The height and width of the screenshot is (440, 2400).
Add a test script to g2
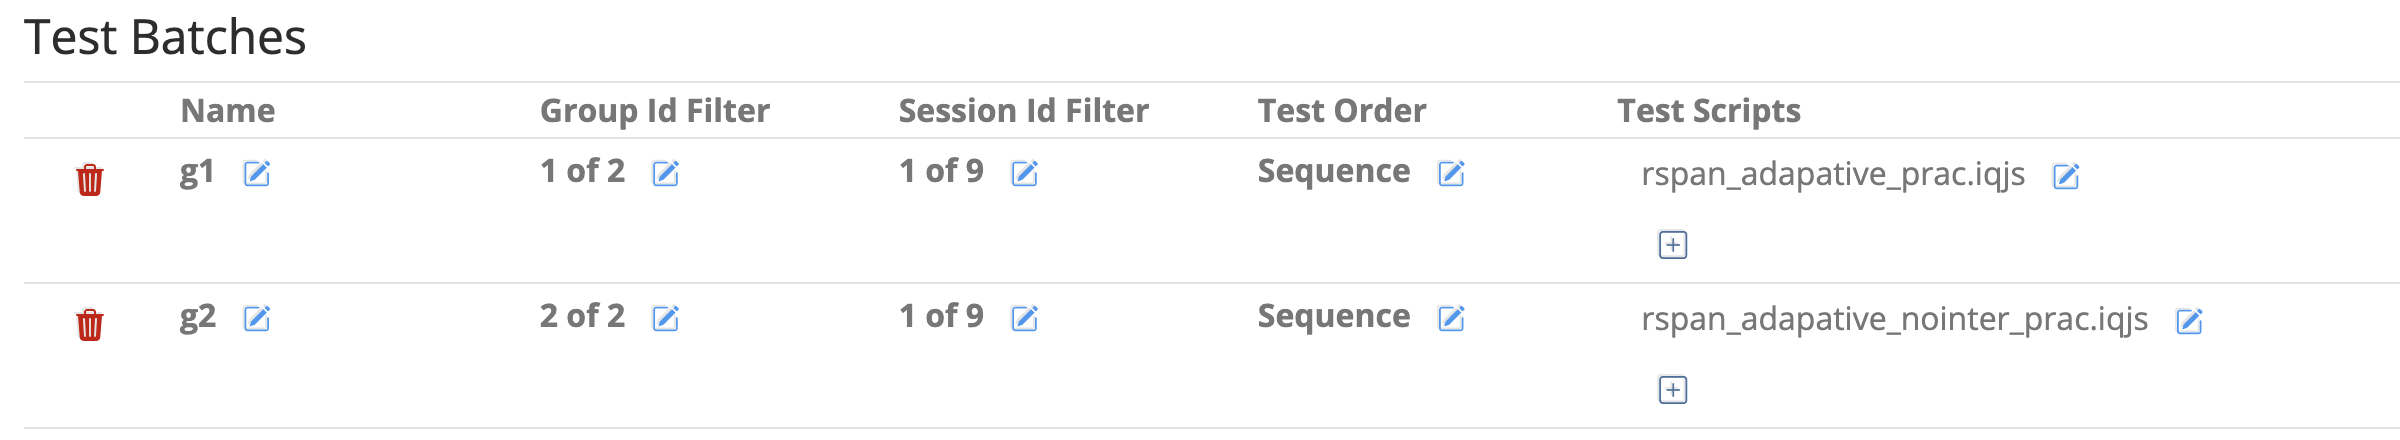point(1673,390)
